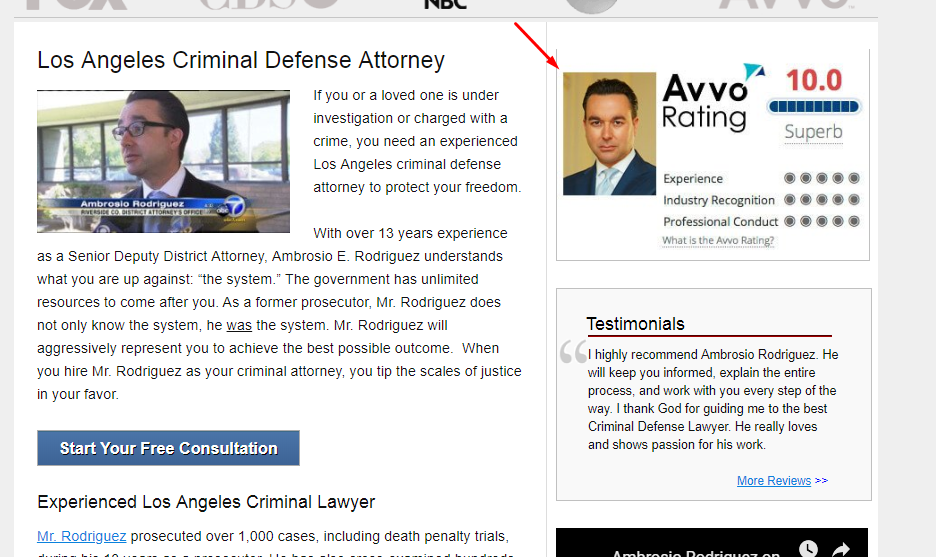Click the Ambrosio Rodriguez news video thumbnail
This screenshot has width=936, height=557.
(x=164, y=161)
